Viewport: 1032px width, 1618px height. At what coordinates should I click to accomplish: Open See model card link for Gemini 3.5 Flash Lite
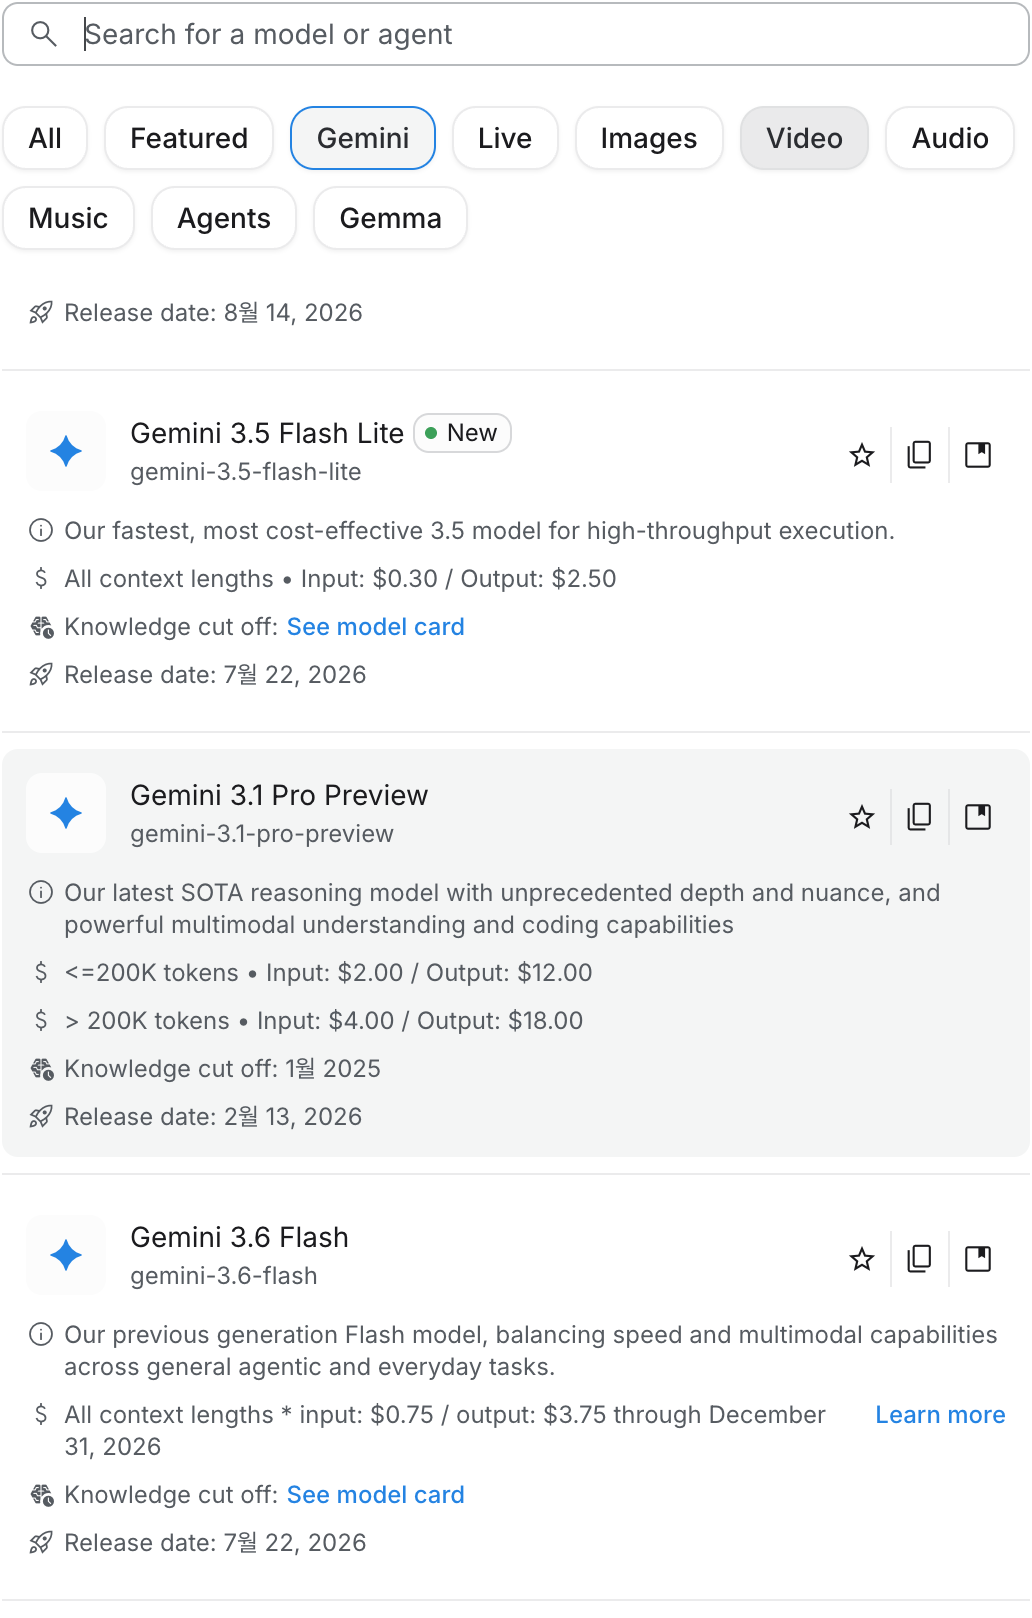376,627
